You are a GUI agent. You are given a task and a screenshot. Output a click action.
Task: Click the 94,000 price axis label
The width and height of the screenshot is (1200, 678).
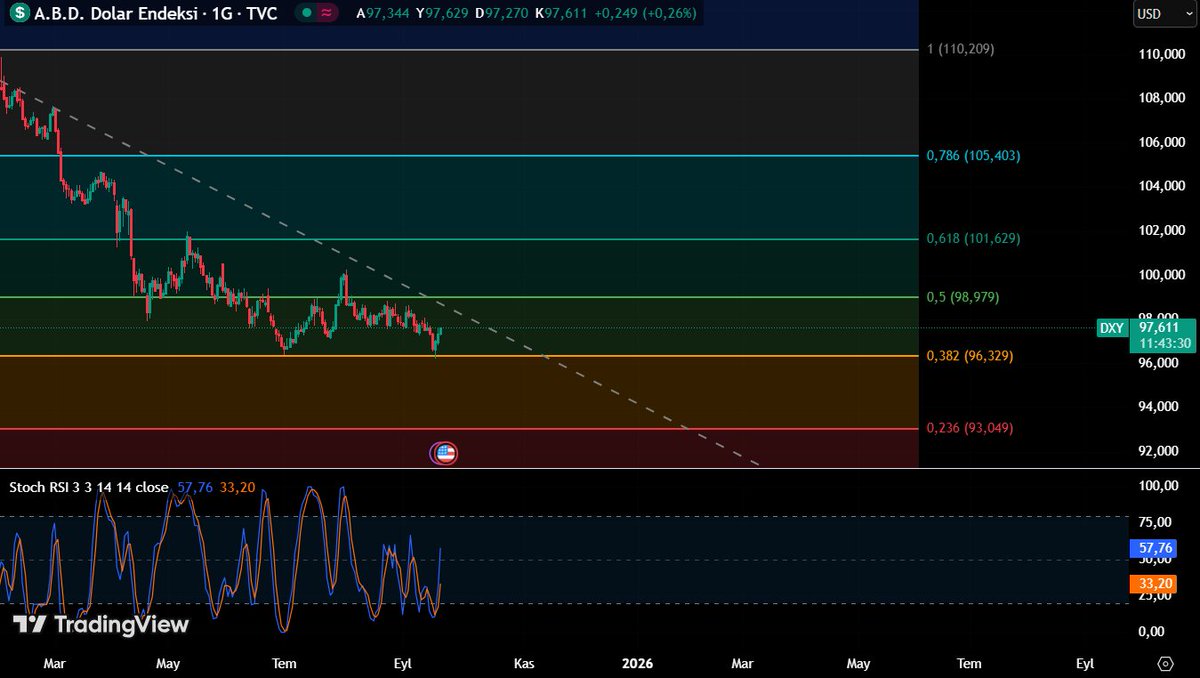pyautogui.click(x=1159, y=406)
